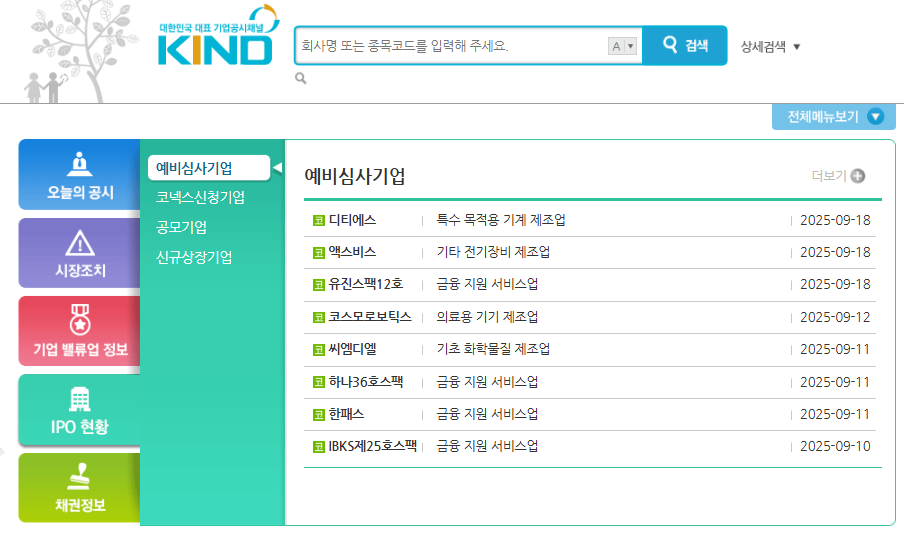
Task: Select the 시장조치 sidebar tab
Action: tap(80, 253)
